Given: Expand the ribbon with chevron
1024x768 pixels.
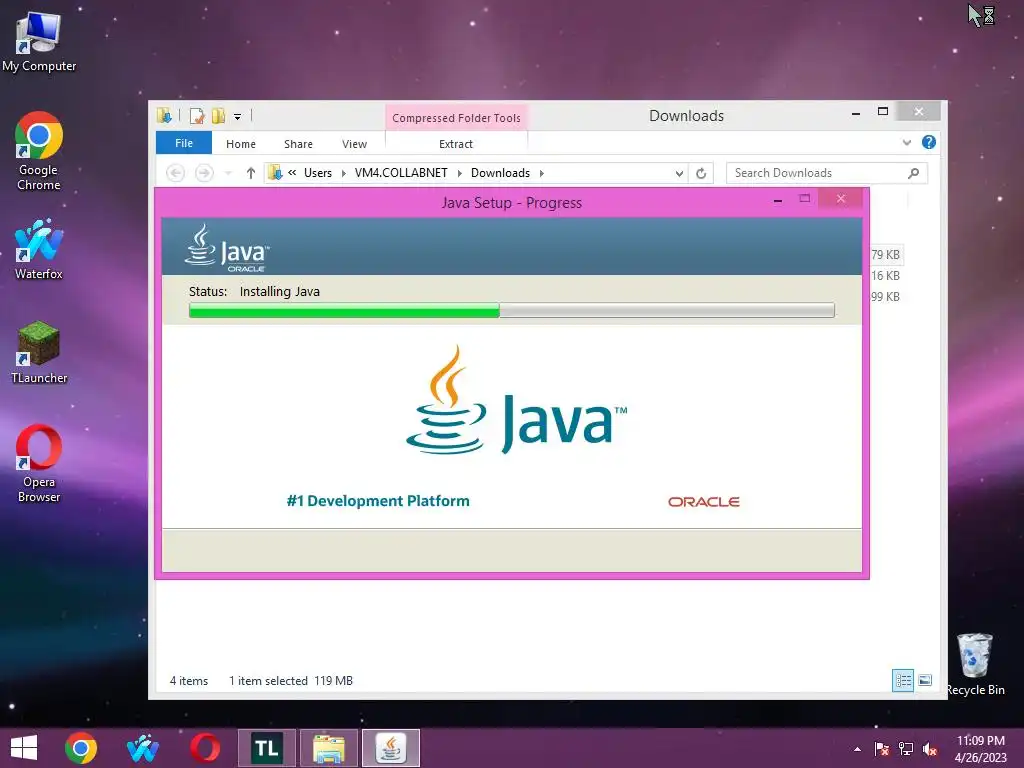Looking at the screenshot, I should 906,142.
